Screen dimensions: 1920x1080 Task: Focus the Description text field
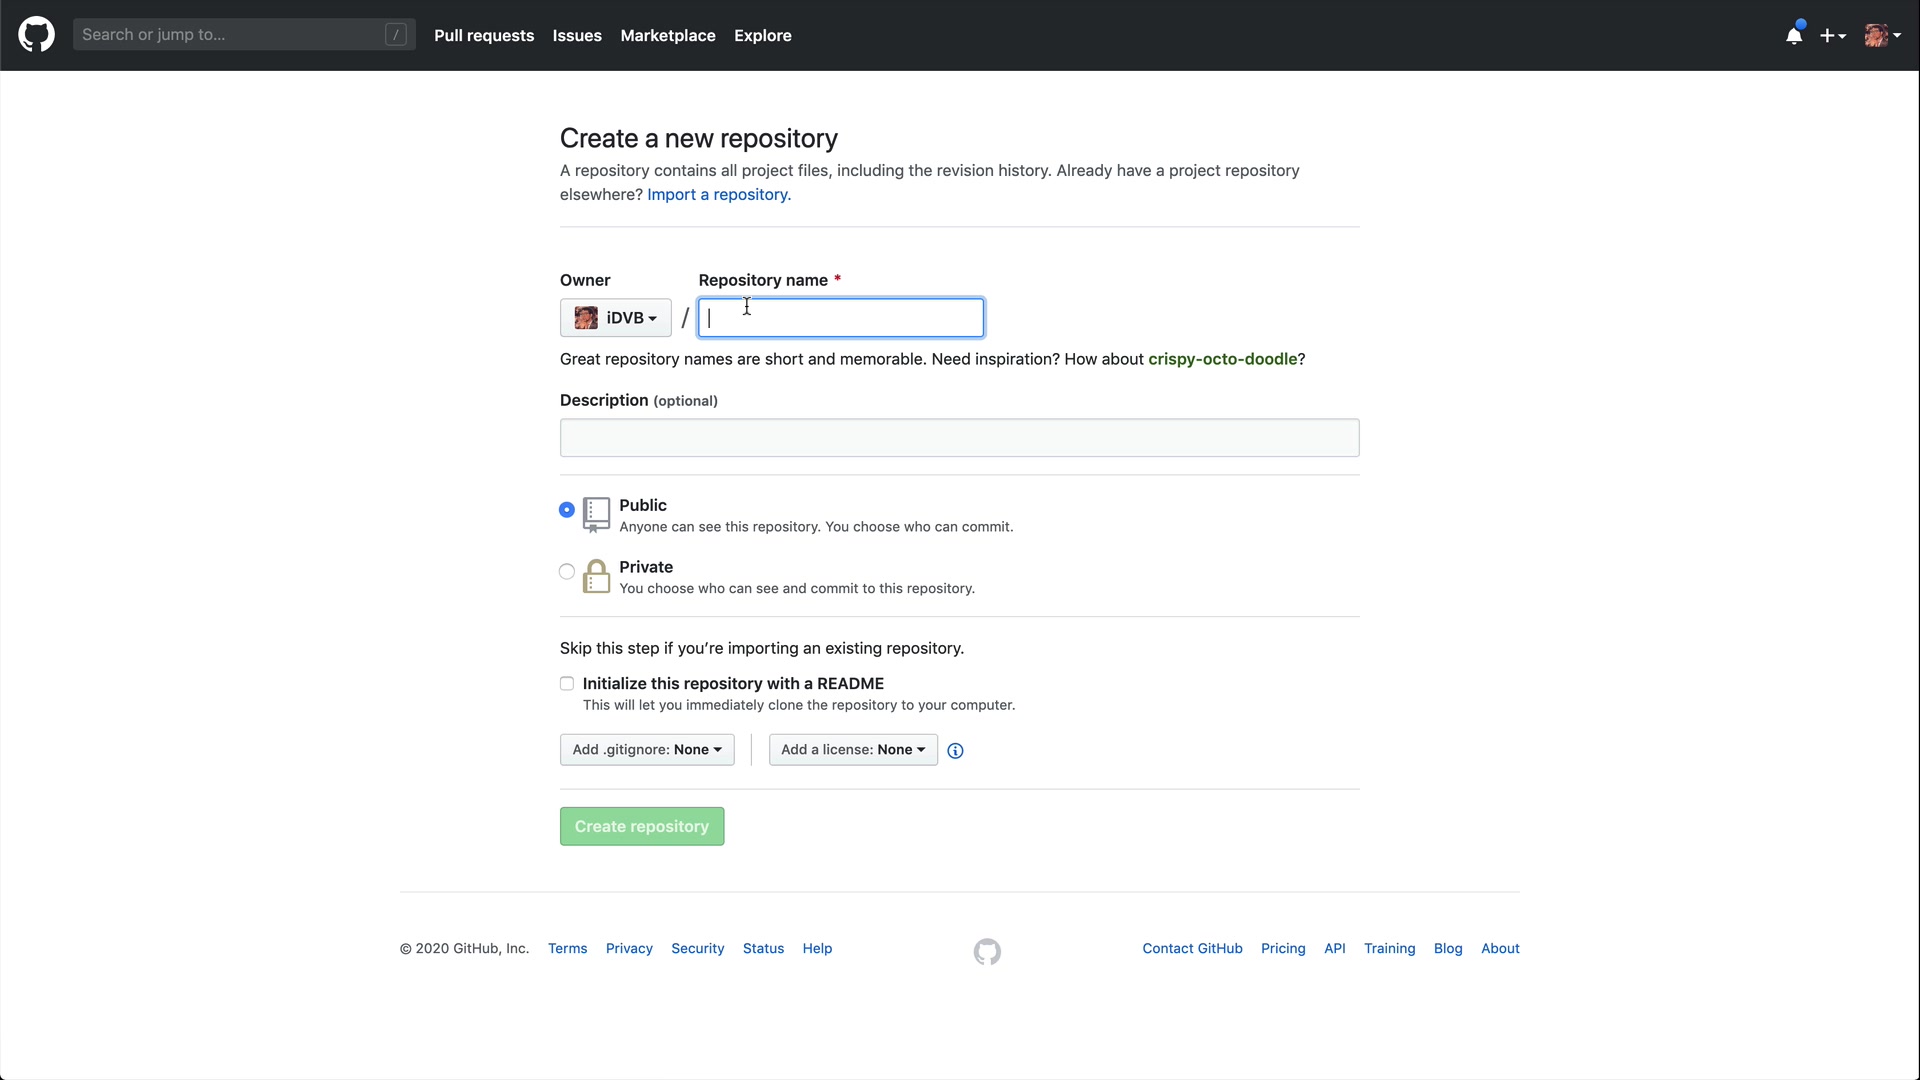[959, 438]
